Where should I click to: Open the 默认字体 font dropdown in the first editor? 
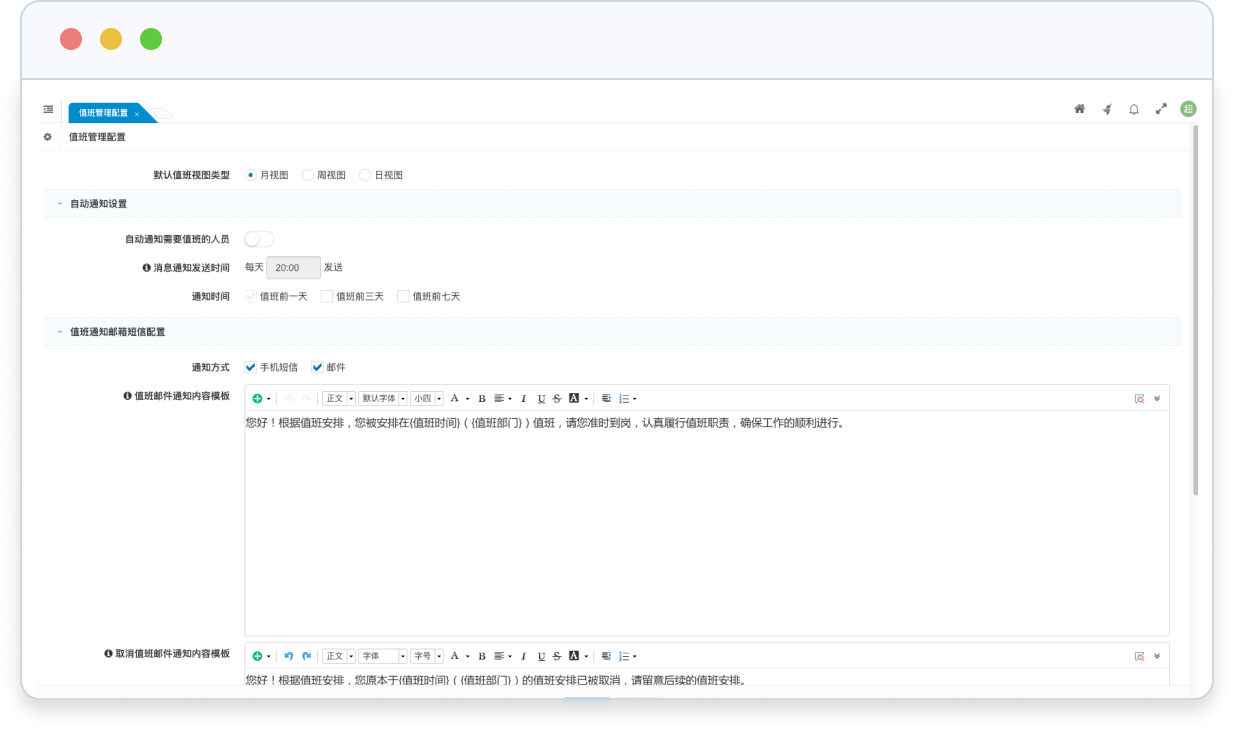coord(383,399)
